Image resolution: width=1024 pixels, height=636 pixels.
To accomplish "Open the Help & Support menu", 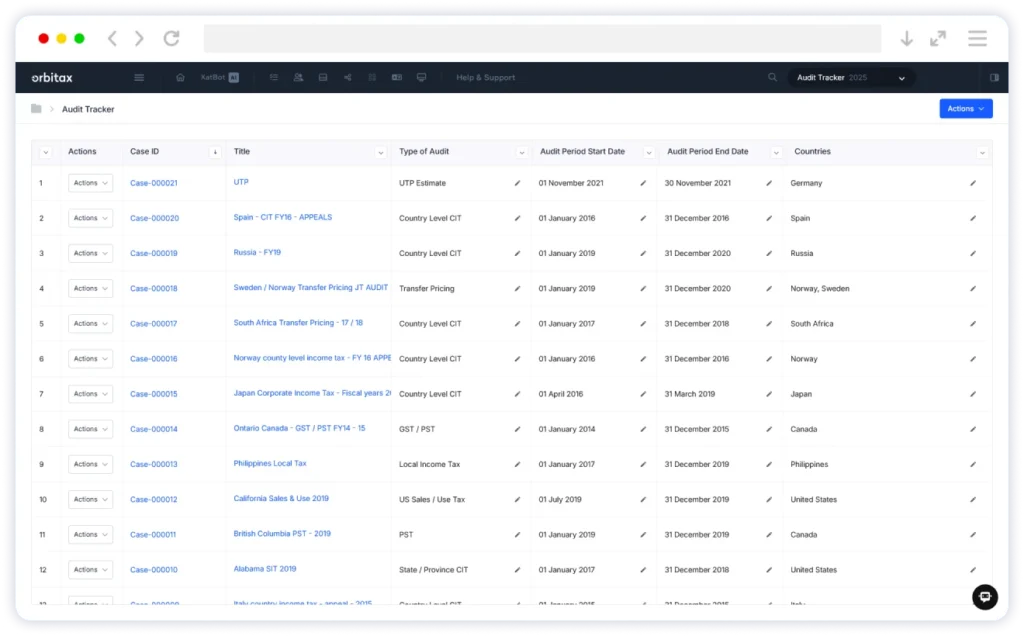I will pos(485,77).
